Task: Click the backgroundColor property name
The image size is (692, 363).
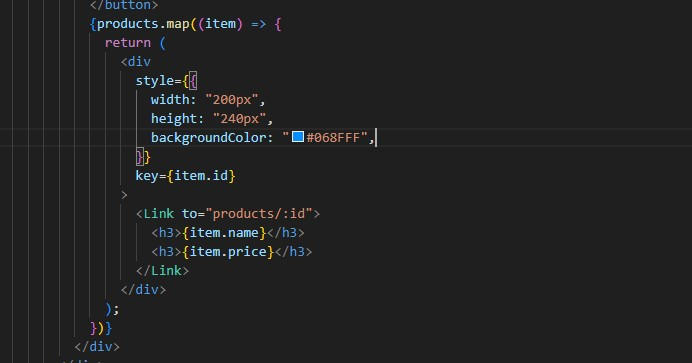Action: (x=208, y=138)
